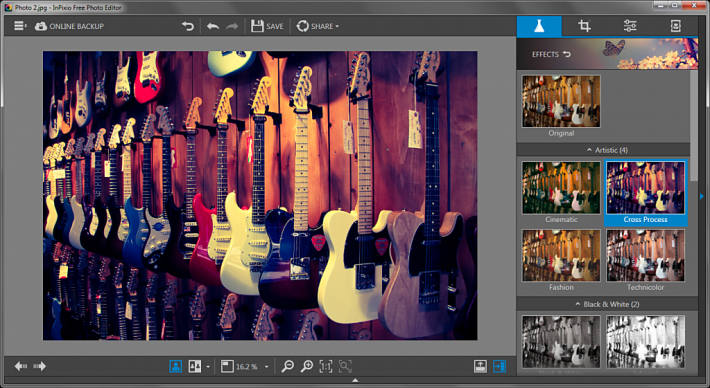The height and width of the screenshot is (388, 710).
Task: Click the main guitar photo canvas
Action: tap(260, 196)
